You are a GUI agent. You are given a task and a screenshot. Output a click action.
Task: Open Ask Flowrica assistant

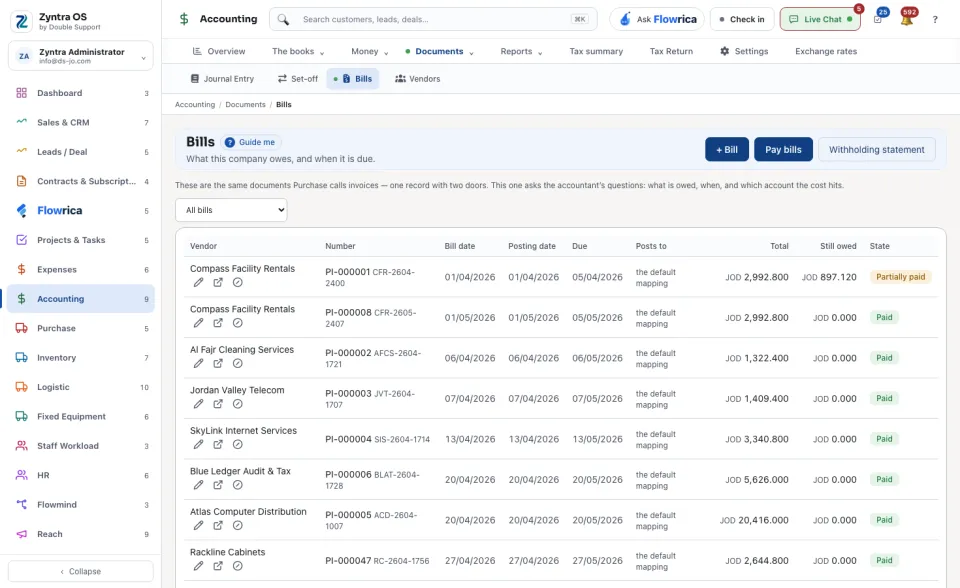[657, 20]
